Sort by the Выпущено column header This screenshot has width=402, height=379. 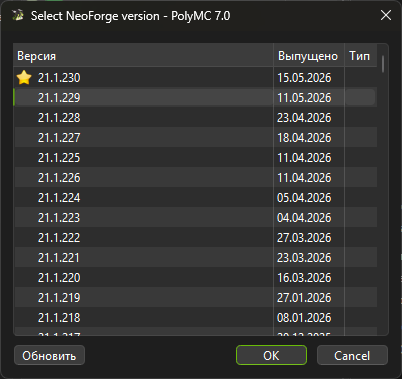coord(309,56)
